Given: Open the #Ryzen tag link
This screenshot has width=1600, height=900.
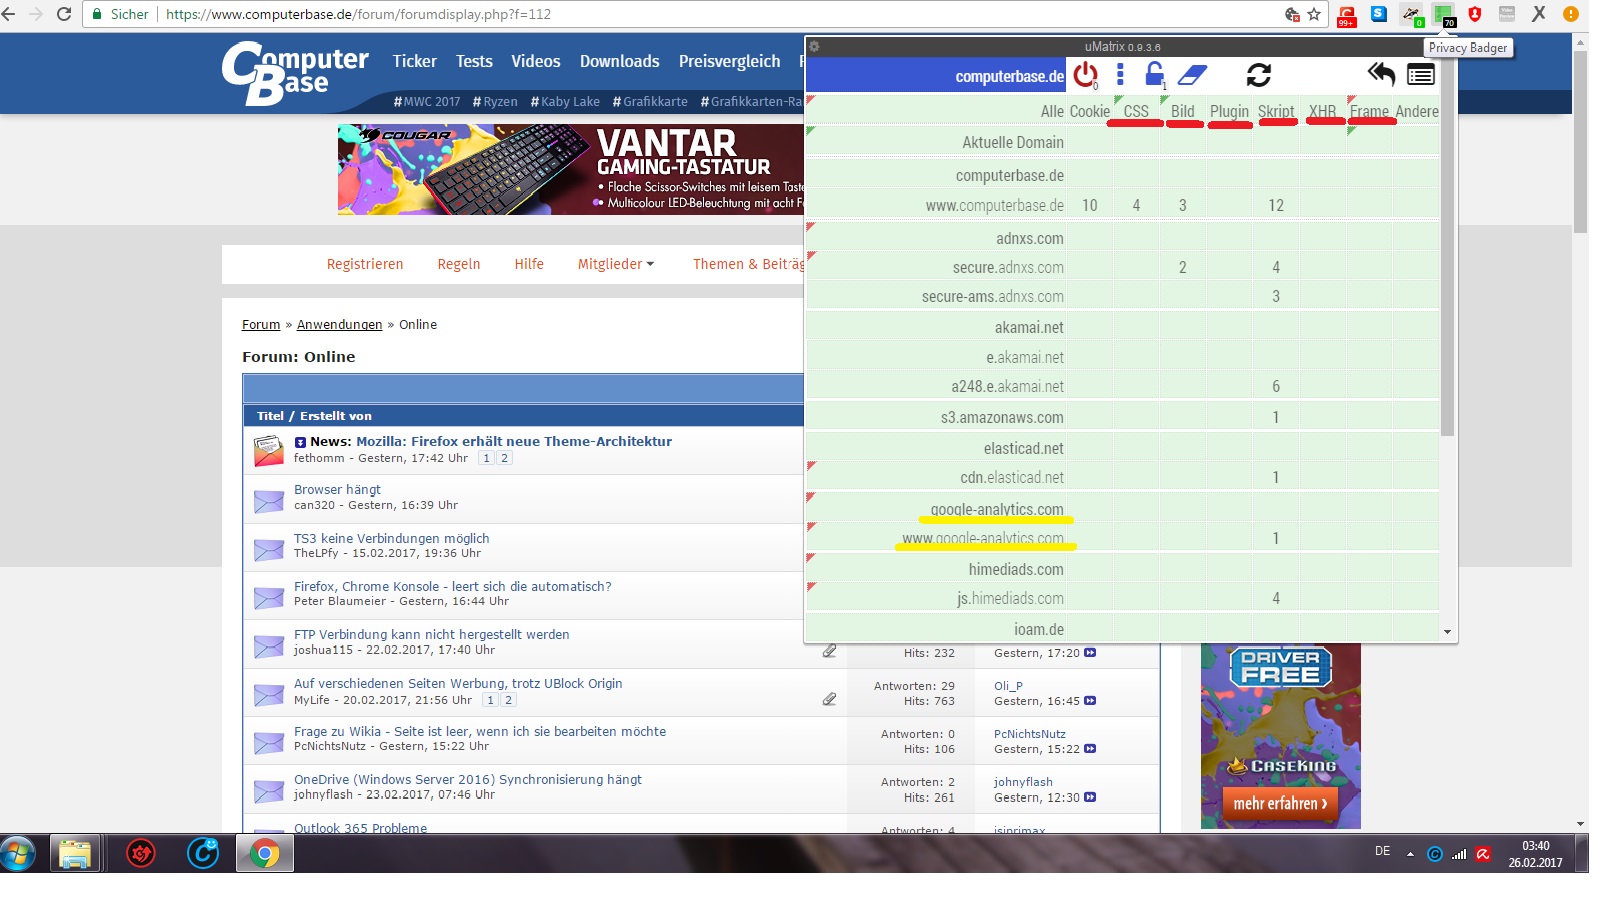Looking at the screenshot, I should (495, 101).
